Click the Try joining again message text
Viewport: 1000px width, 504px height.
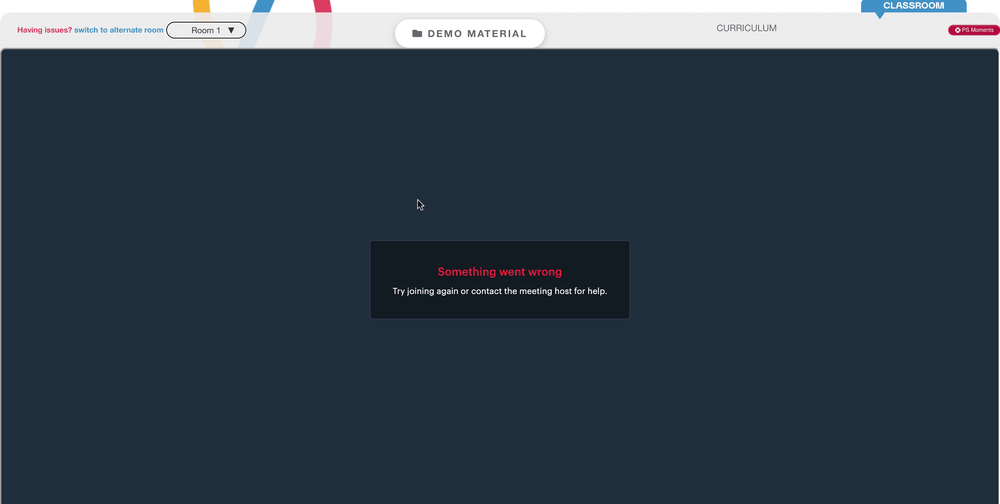pyautogui.click(x=499, y=291)
